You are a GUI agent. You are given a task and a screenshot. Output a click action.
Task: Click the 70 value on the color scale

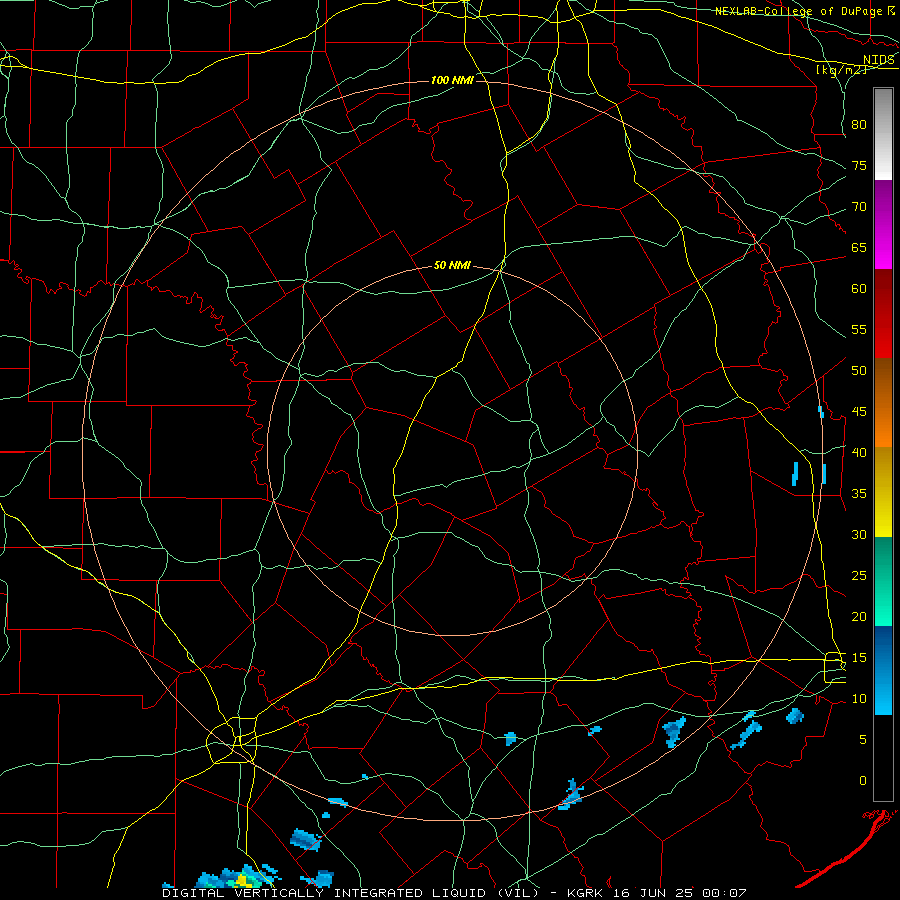[859, 207]
